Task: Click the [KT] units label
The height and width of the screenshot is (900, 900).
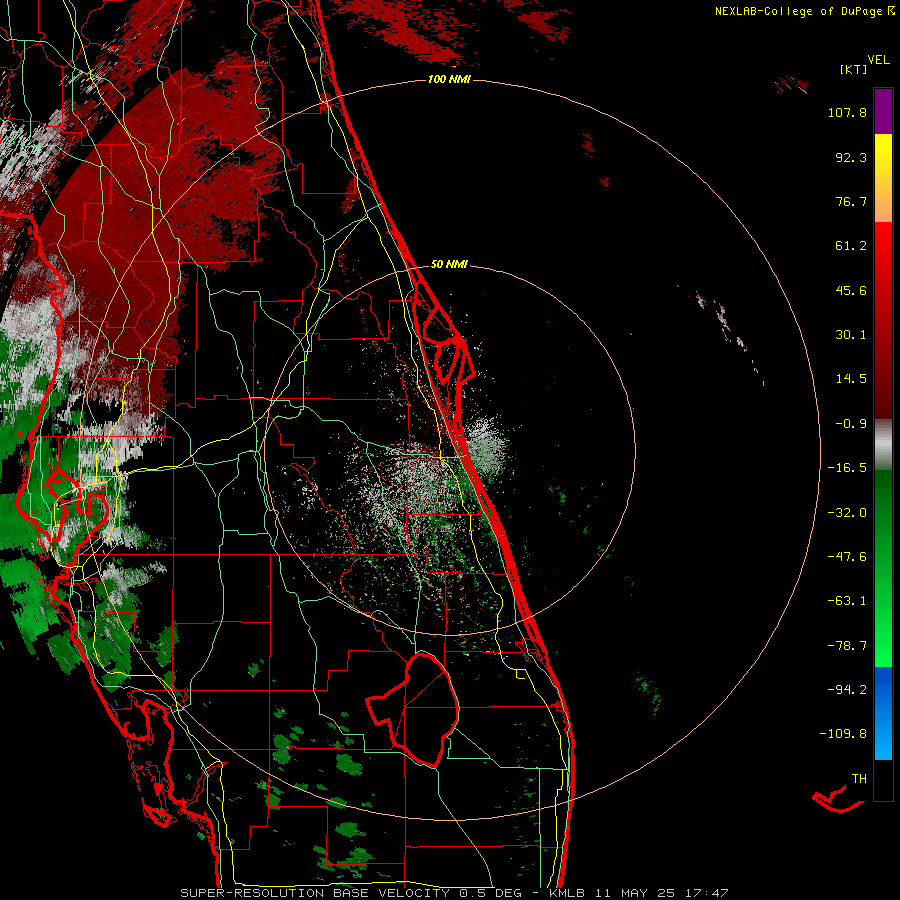Action: [x=854, y=69]
